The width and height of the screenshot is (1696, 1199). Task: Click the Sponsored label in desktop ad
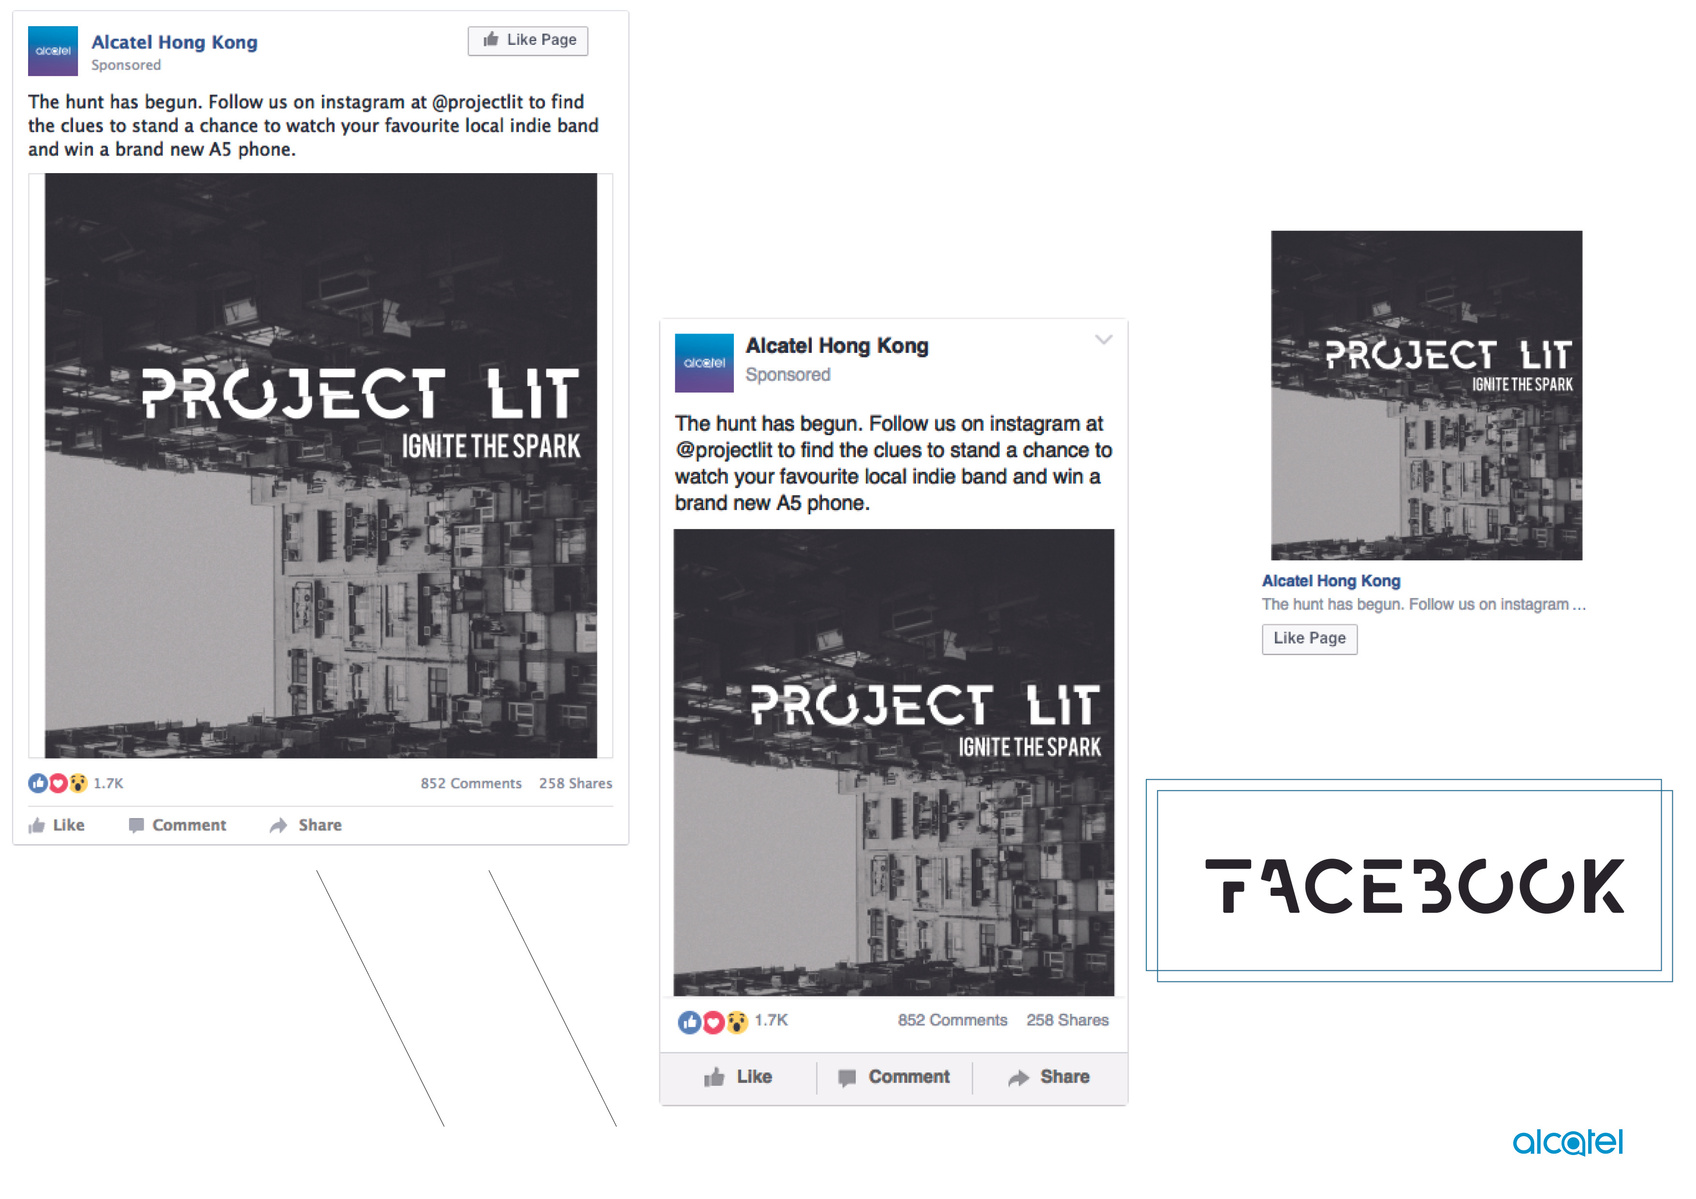[x=126, y=65]
